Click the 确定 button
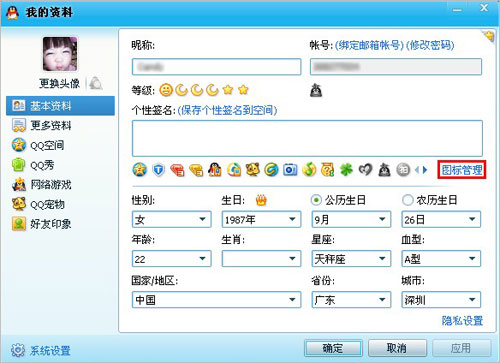Screen dimensions: 500x363 click(333, 348)
